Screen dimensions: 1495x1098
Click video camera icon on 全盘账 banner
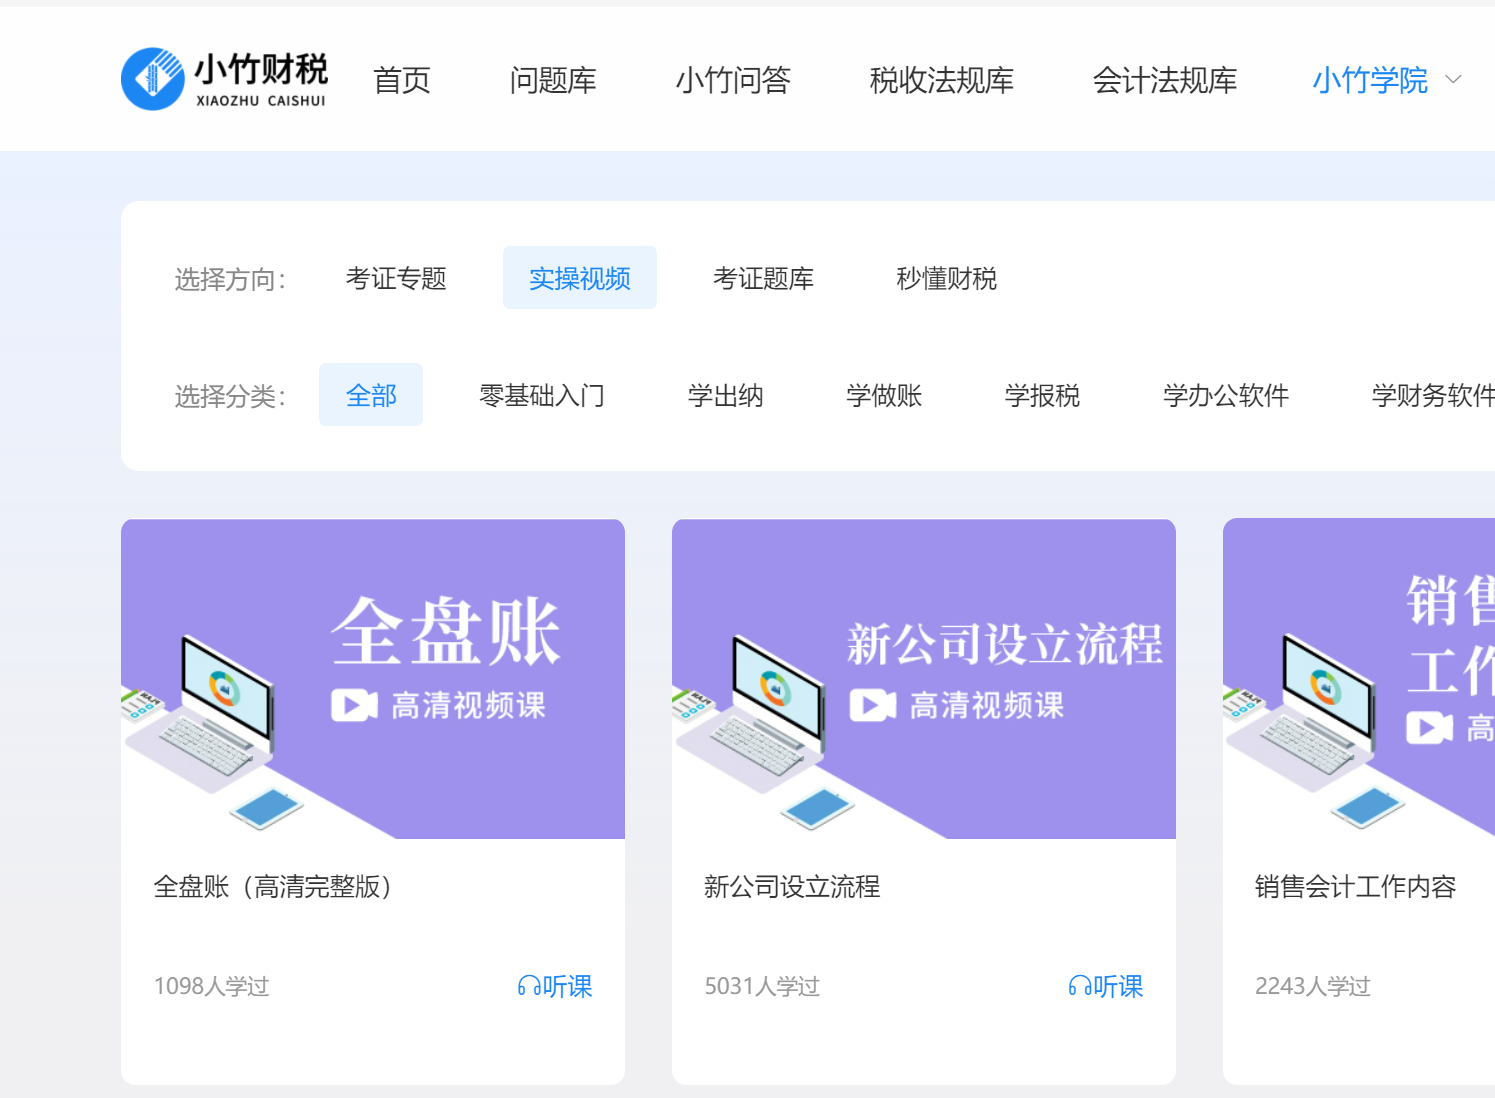(x=354, y=705)
